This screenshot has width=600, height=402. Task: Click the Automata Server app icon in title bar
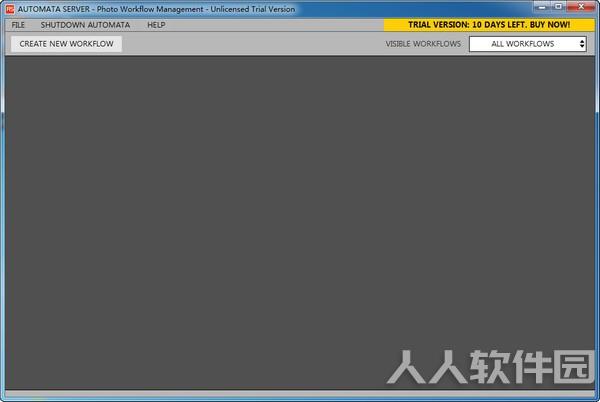[x=10, y=9]
